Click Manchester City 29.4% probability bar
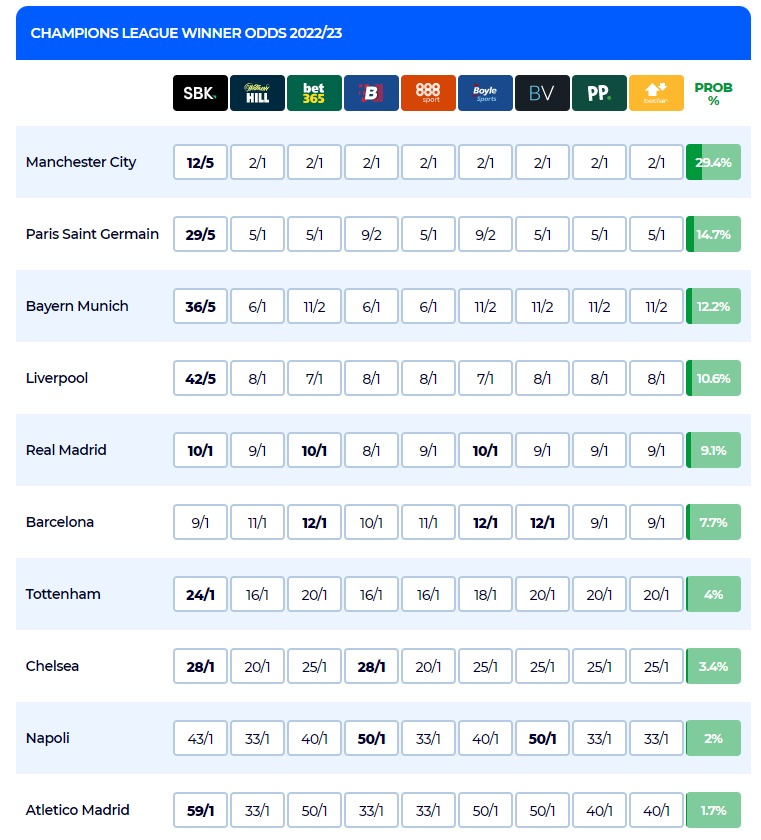Image resolution: width=761 pixels, height=840 pixels. coord(713,162)
